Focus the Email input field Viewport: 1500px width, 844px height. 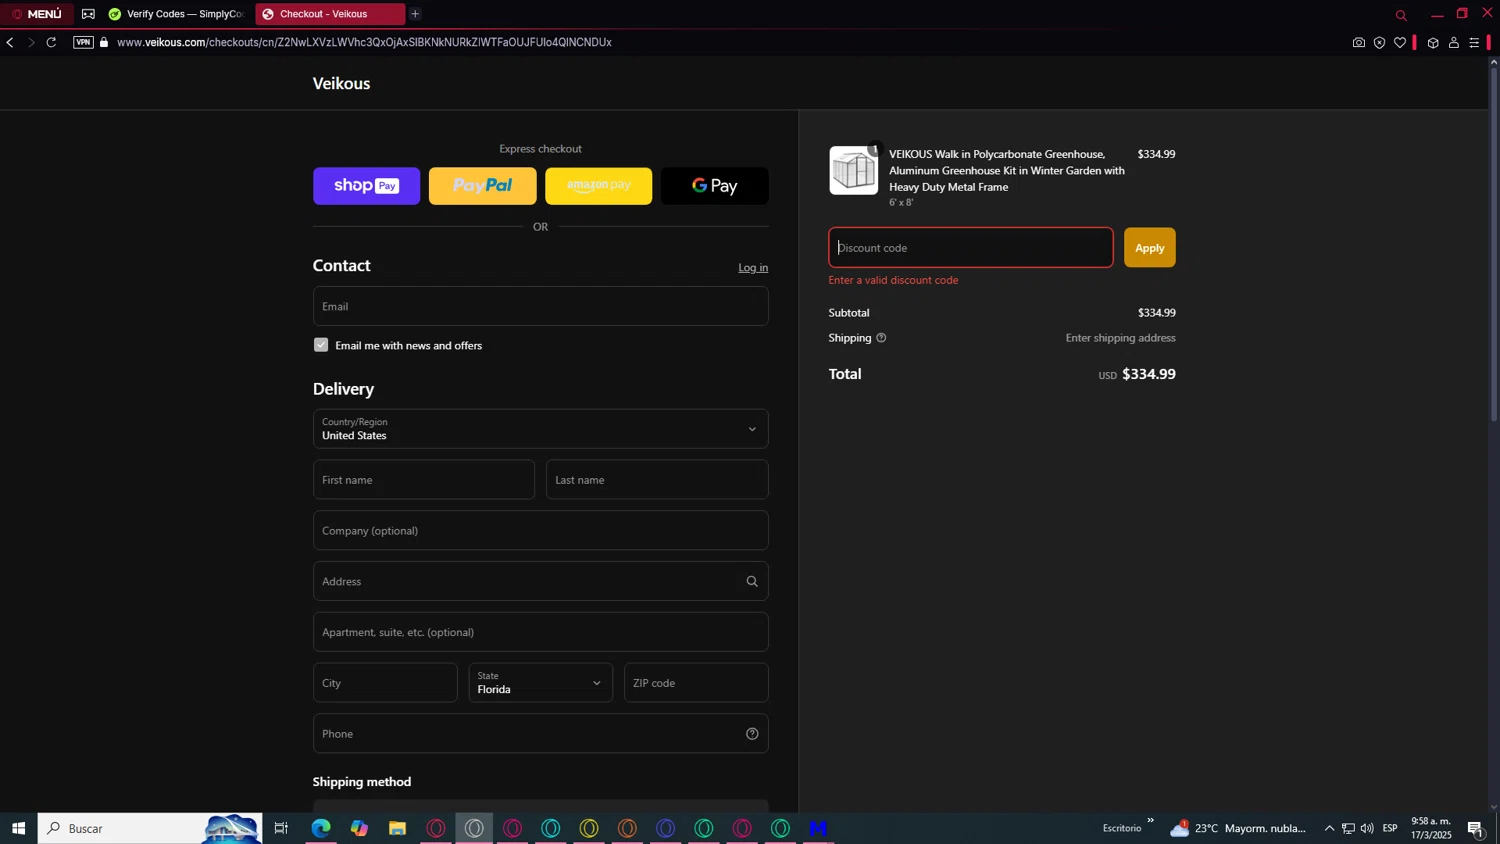click(541, 306)
